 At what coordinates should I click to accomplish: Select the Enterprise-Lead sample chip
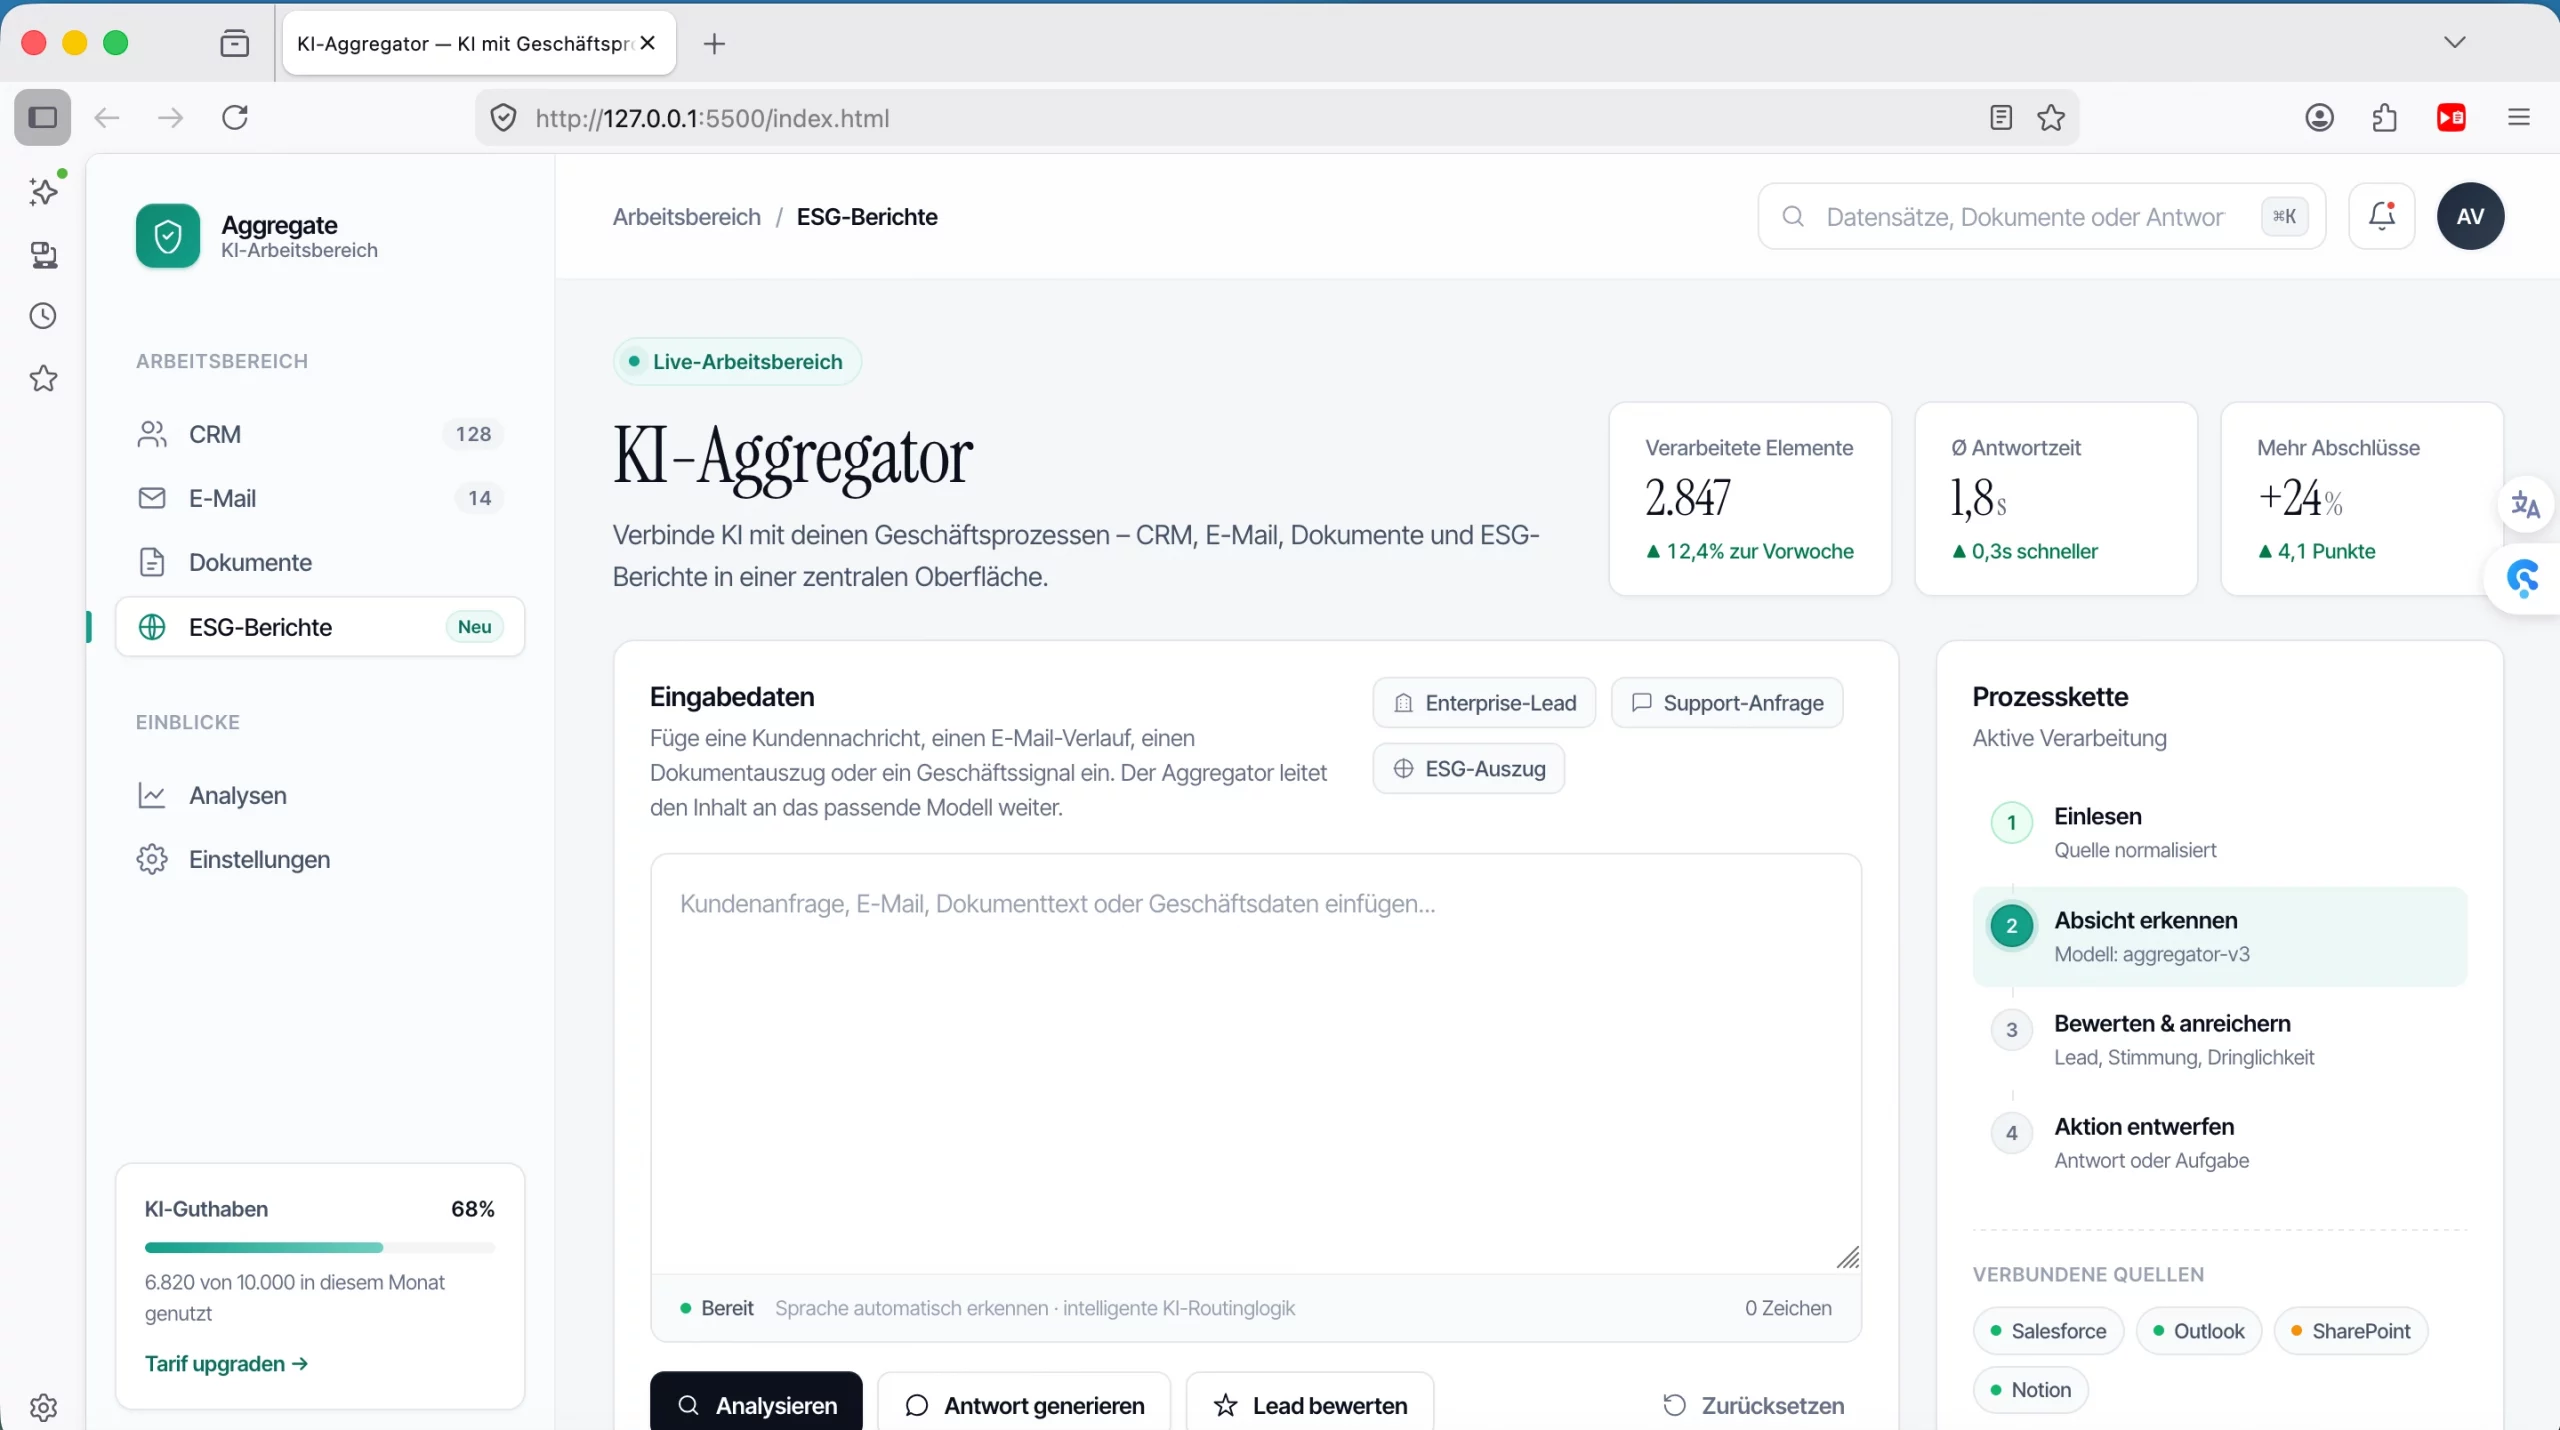pyautogui.click(x=1484, y=703)
